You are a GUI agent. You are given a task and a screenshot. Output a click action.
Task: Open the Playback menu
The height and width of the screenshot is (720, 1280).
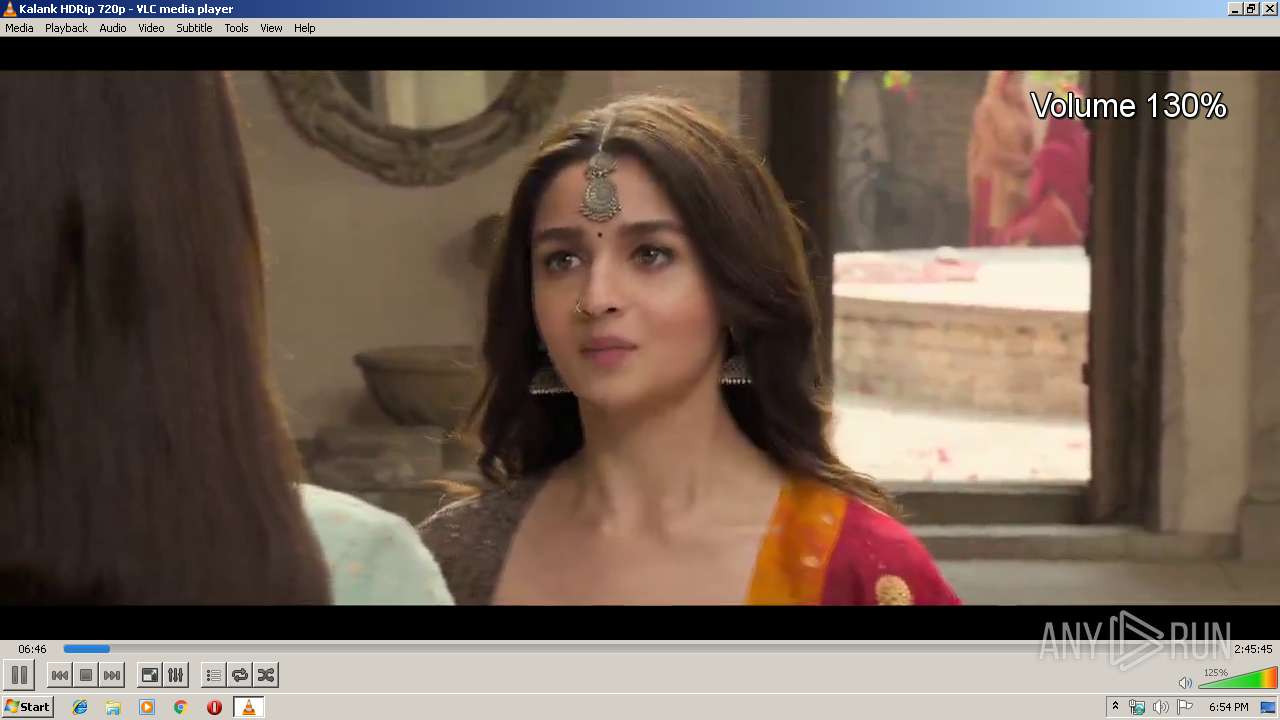point(66,28)
